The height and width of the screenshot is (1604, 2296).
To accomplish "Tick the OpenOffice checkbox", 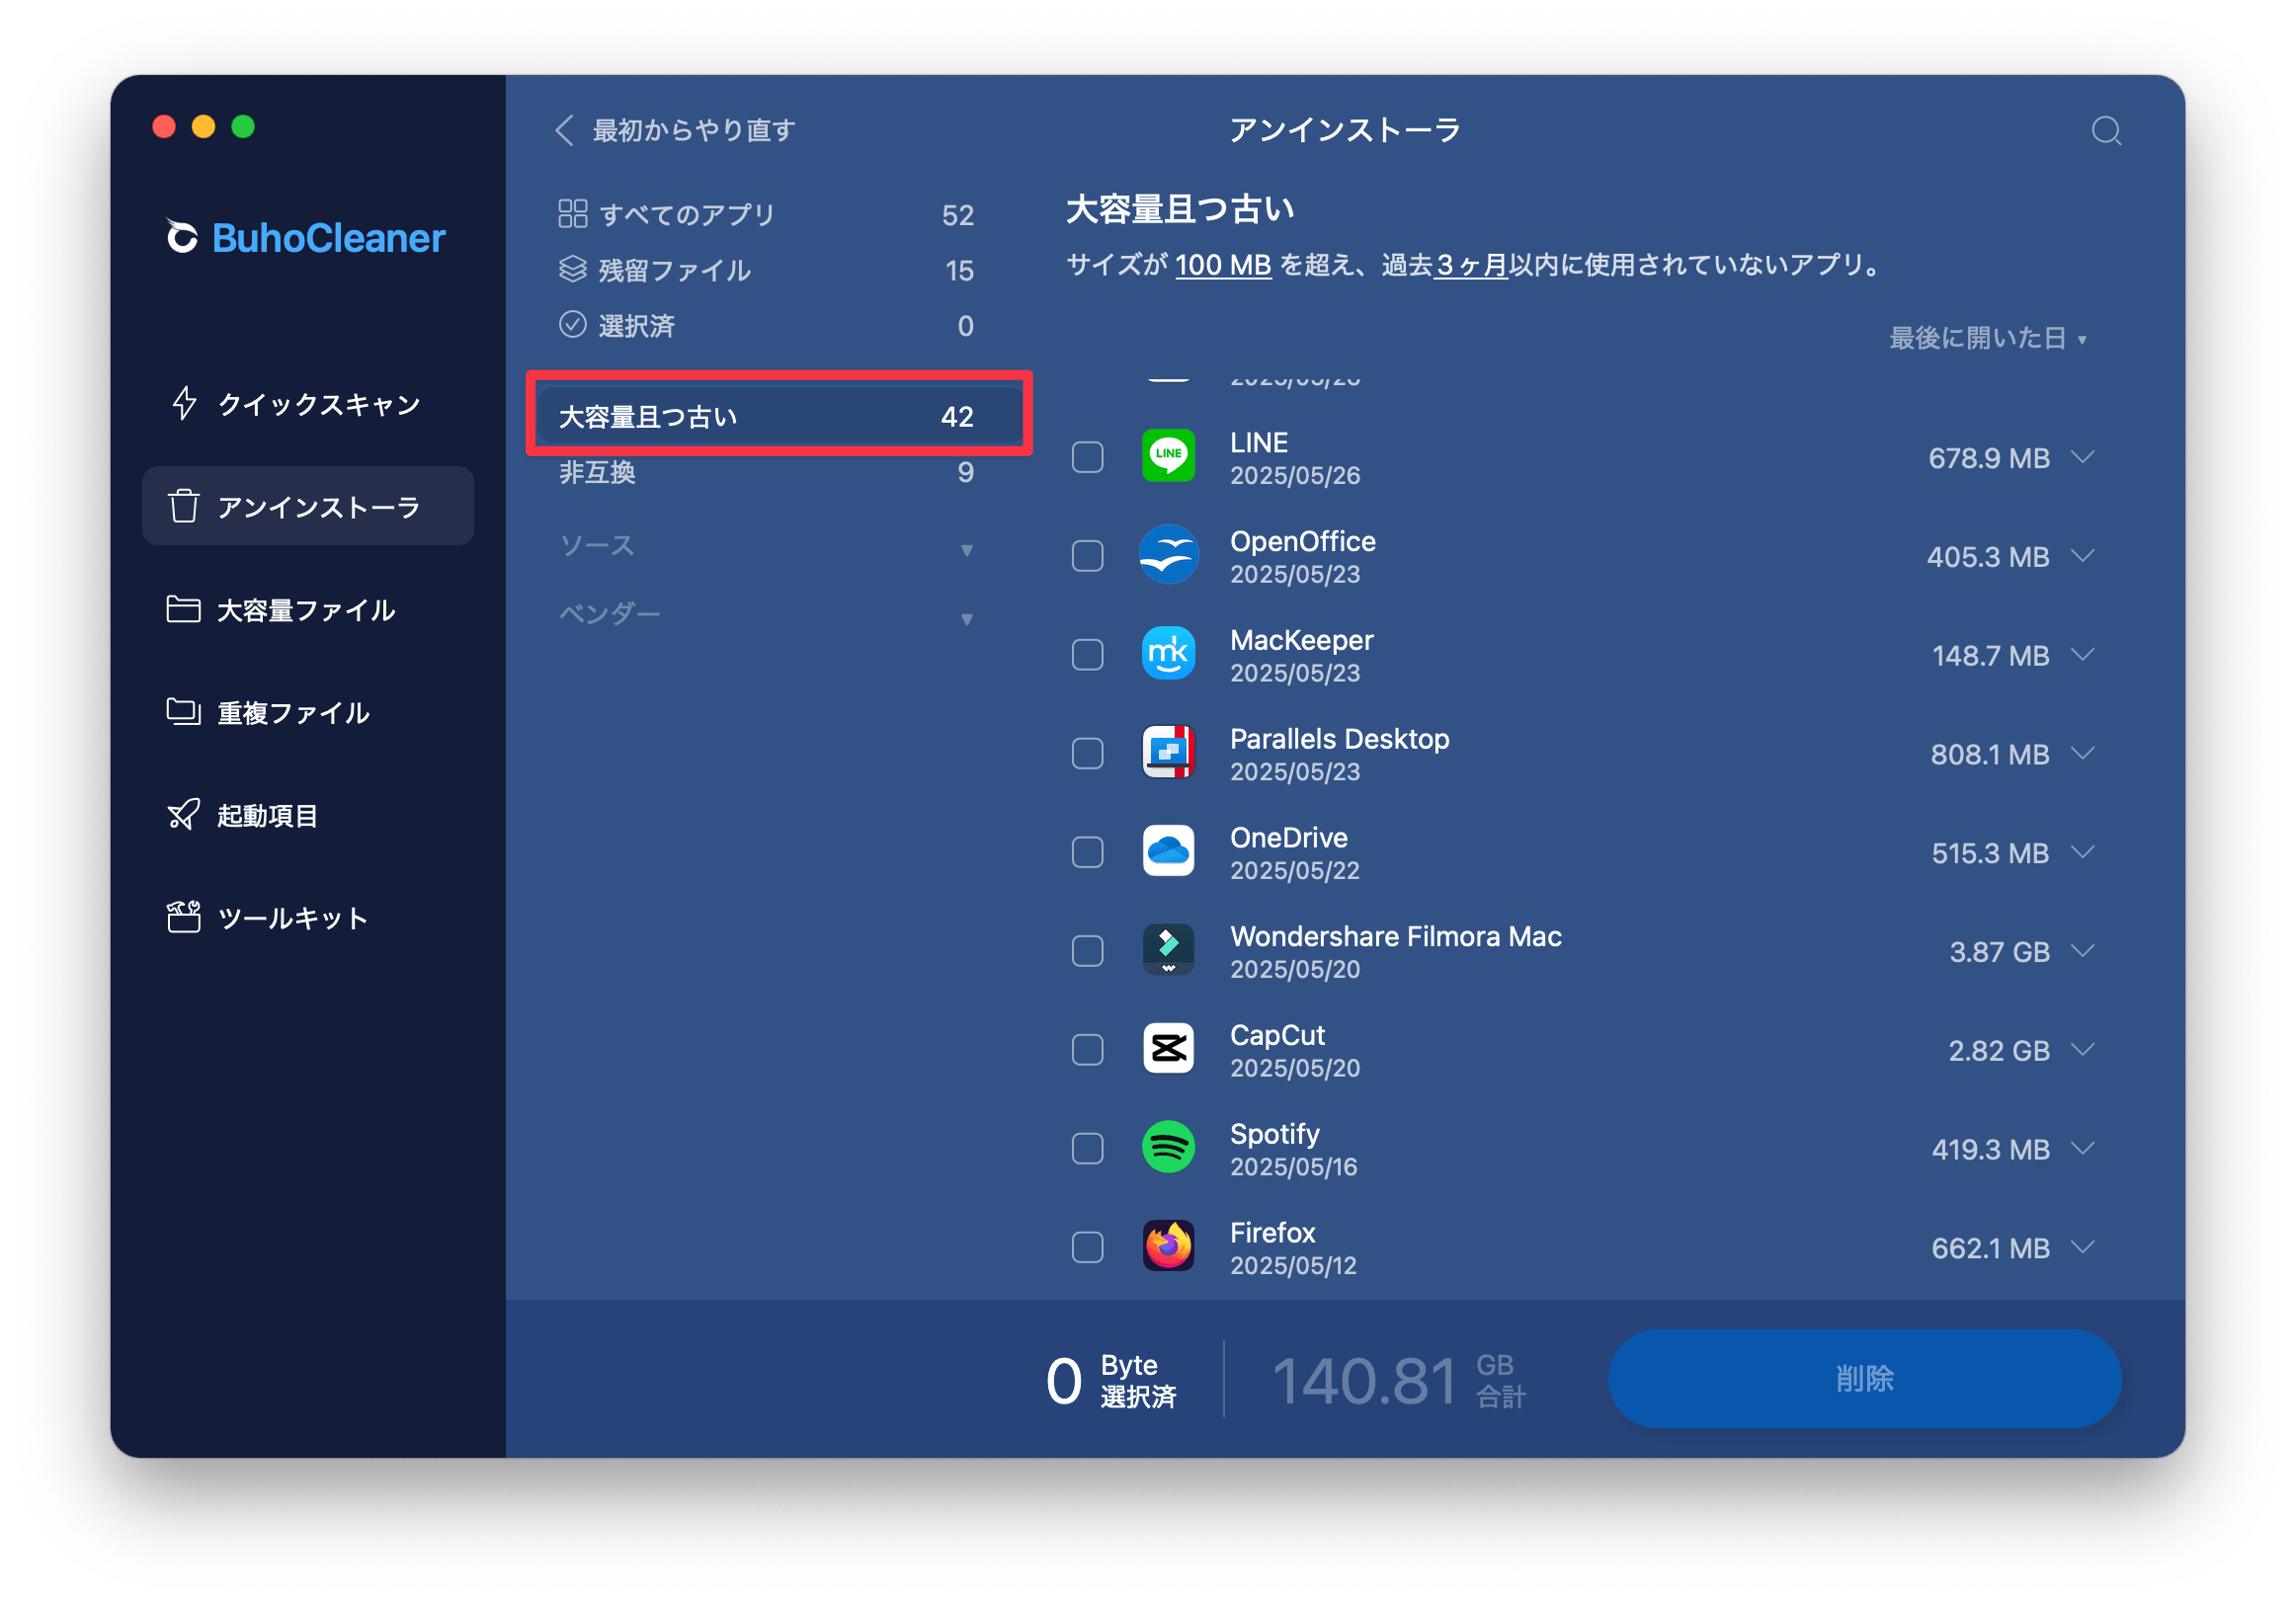I will tap(1087, 556).
